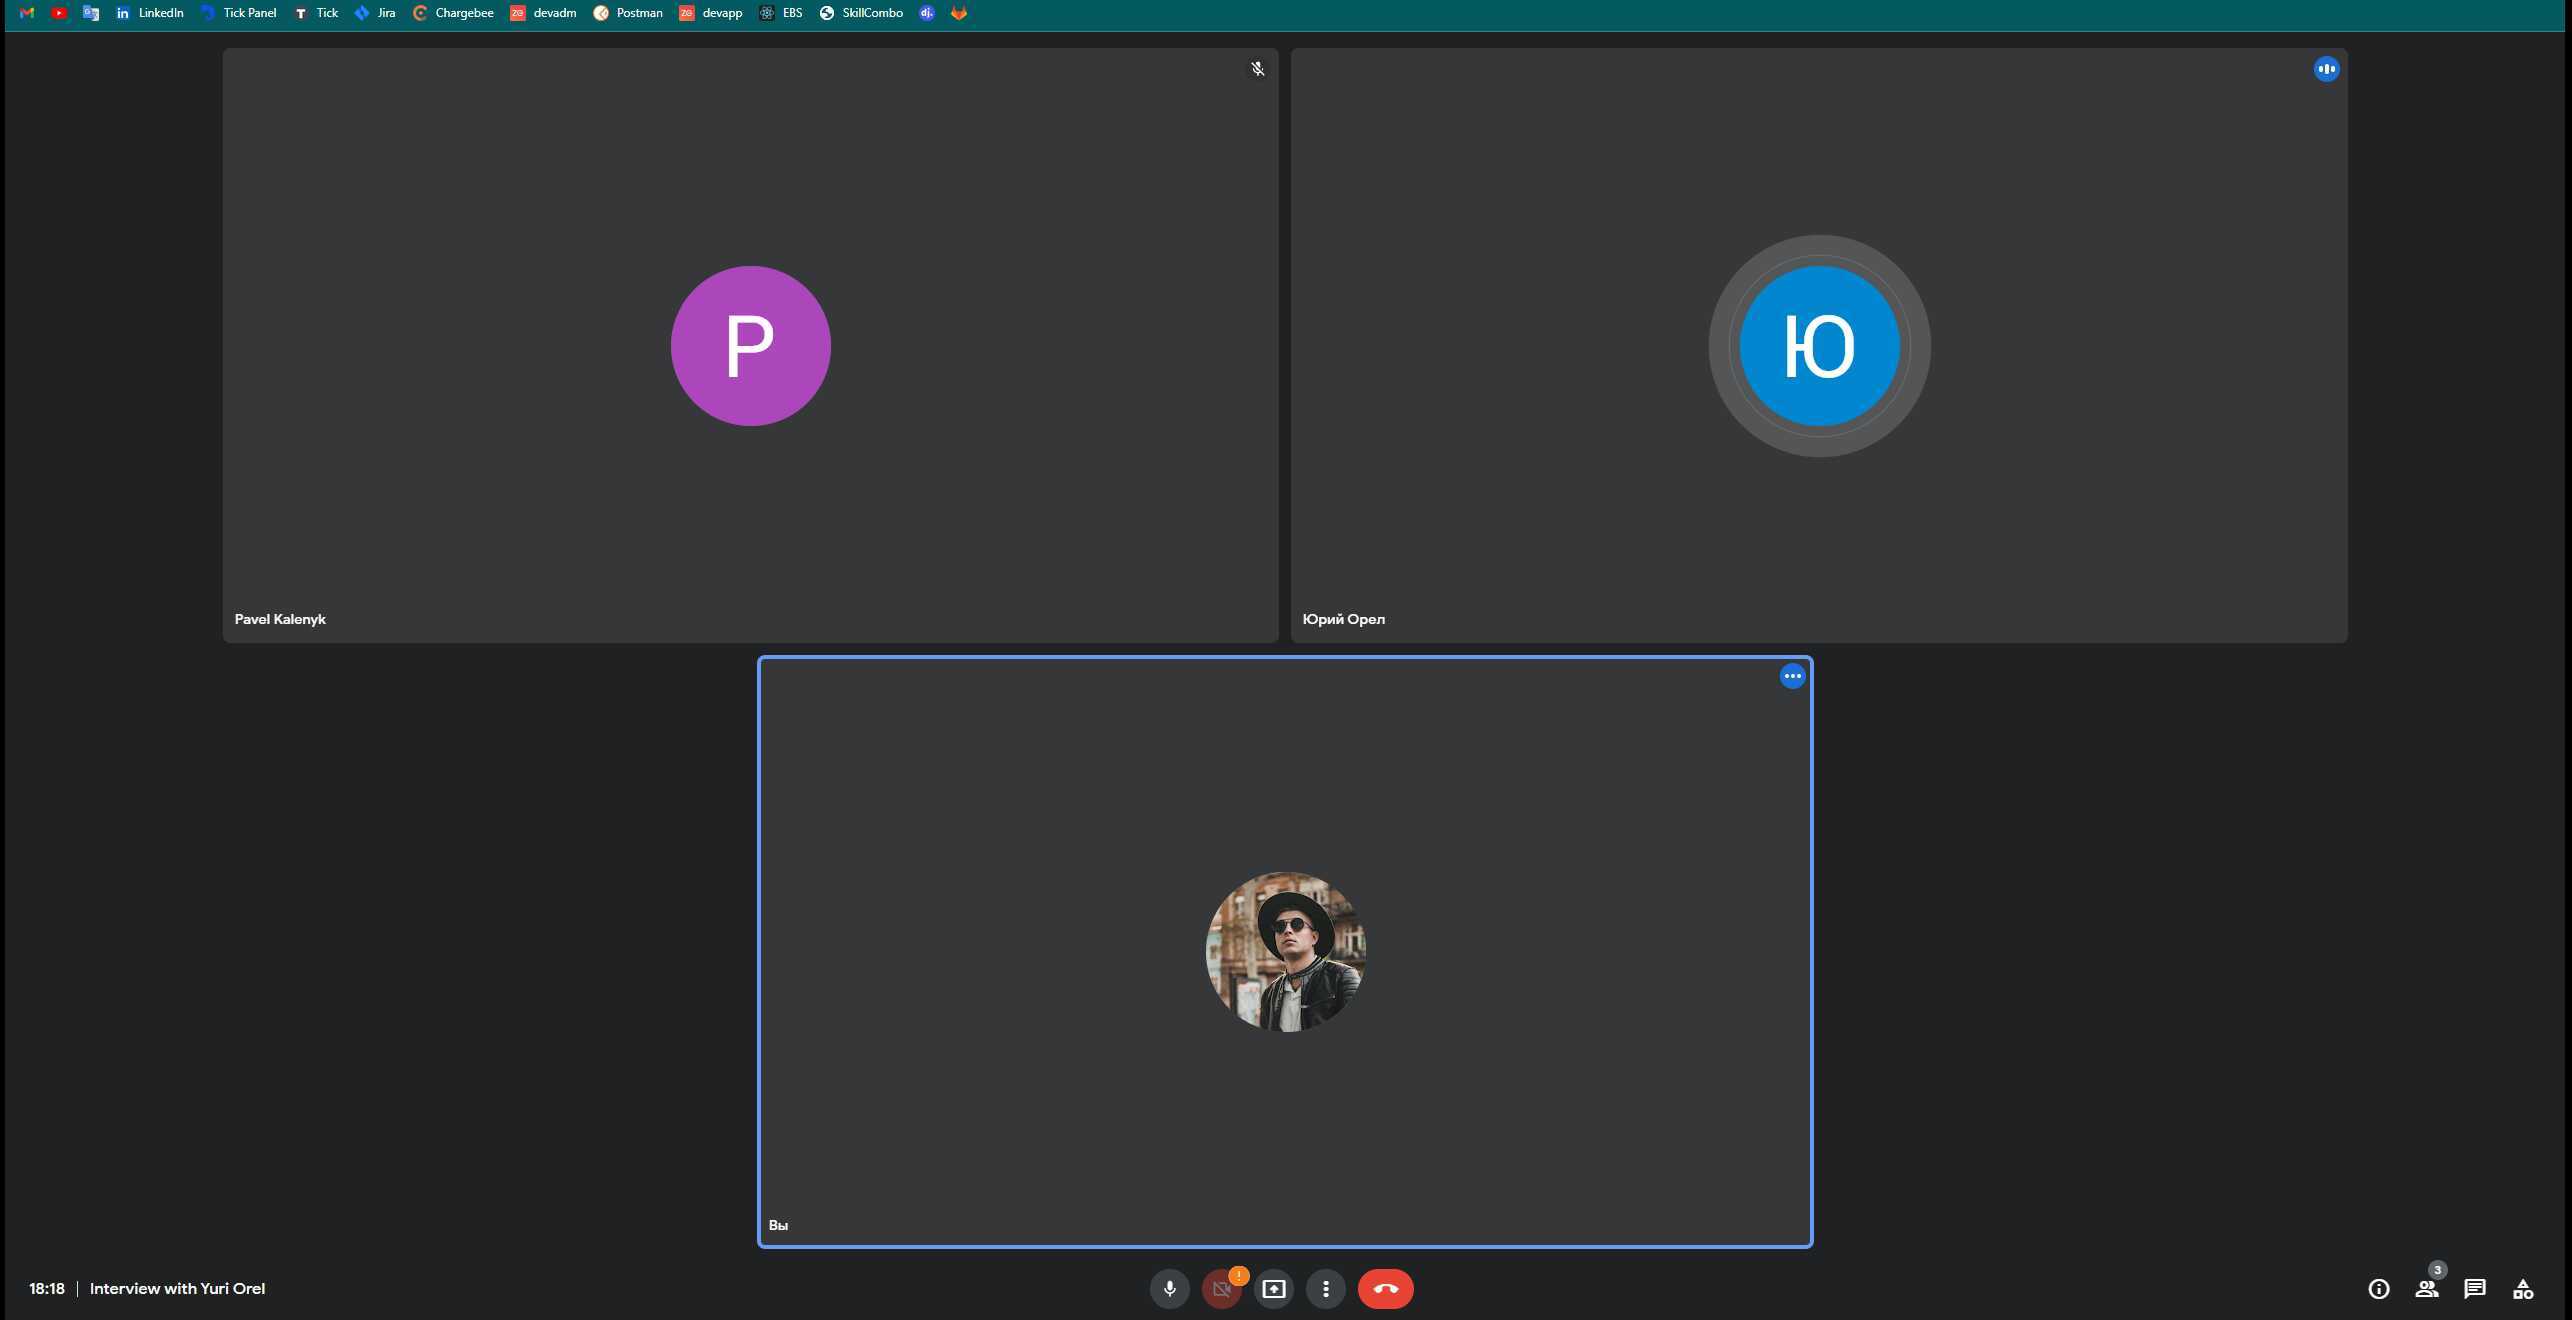Turn on the camera button
This screenshot has width=2572, height=1320.
pyautogui.click(x=1221, y=1289)
